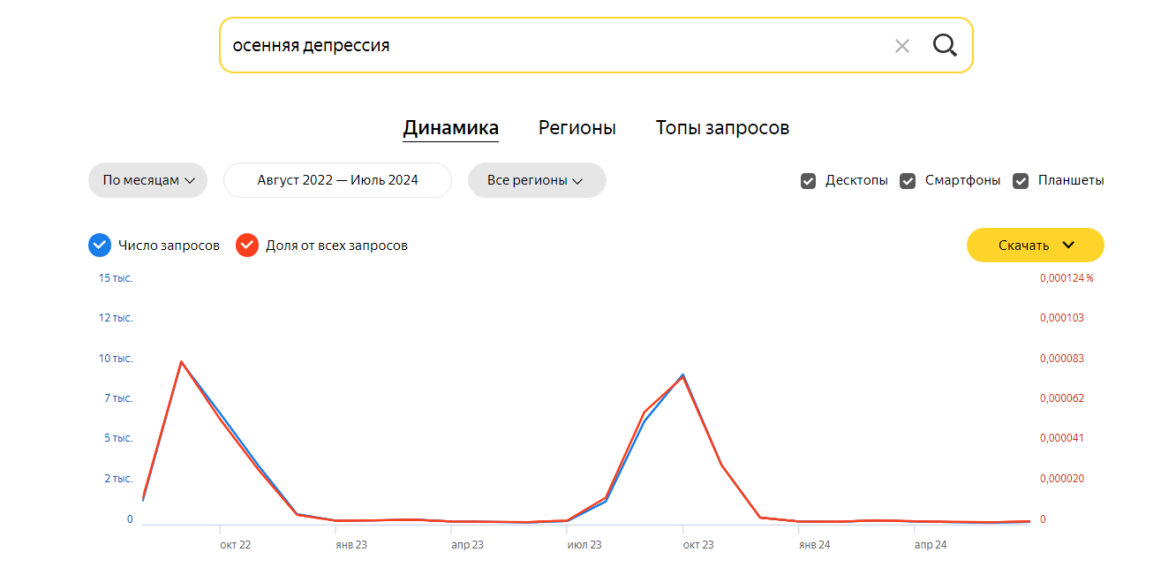This screenshot has width=1176, height=575.
Task: Open the Август 2022 — Июль 2024 date picker
Action: coord(337,181)
